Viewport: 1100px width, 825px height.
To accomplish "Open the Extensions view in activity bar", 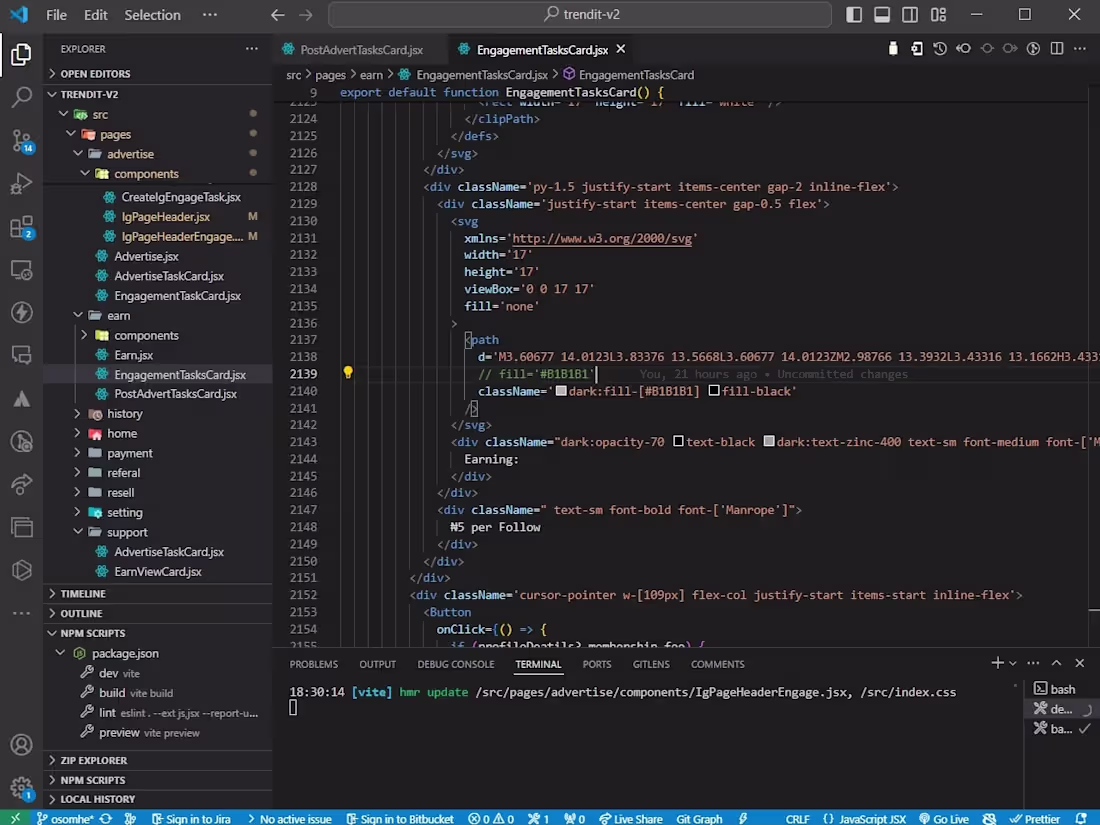I will click(x=21, y=227).
